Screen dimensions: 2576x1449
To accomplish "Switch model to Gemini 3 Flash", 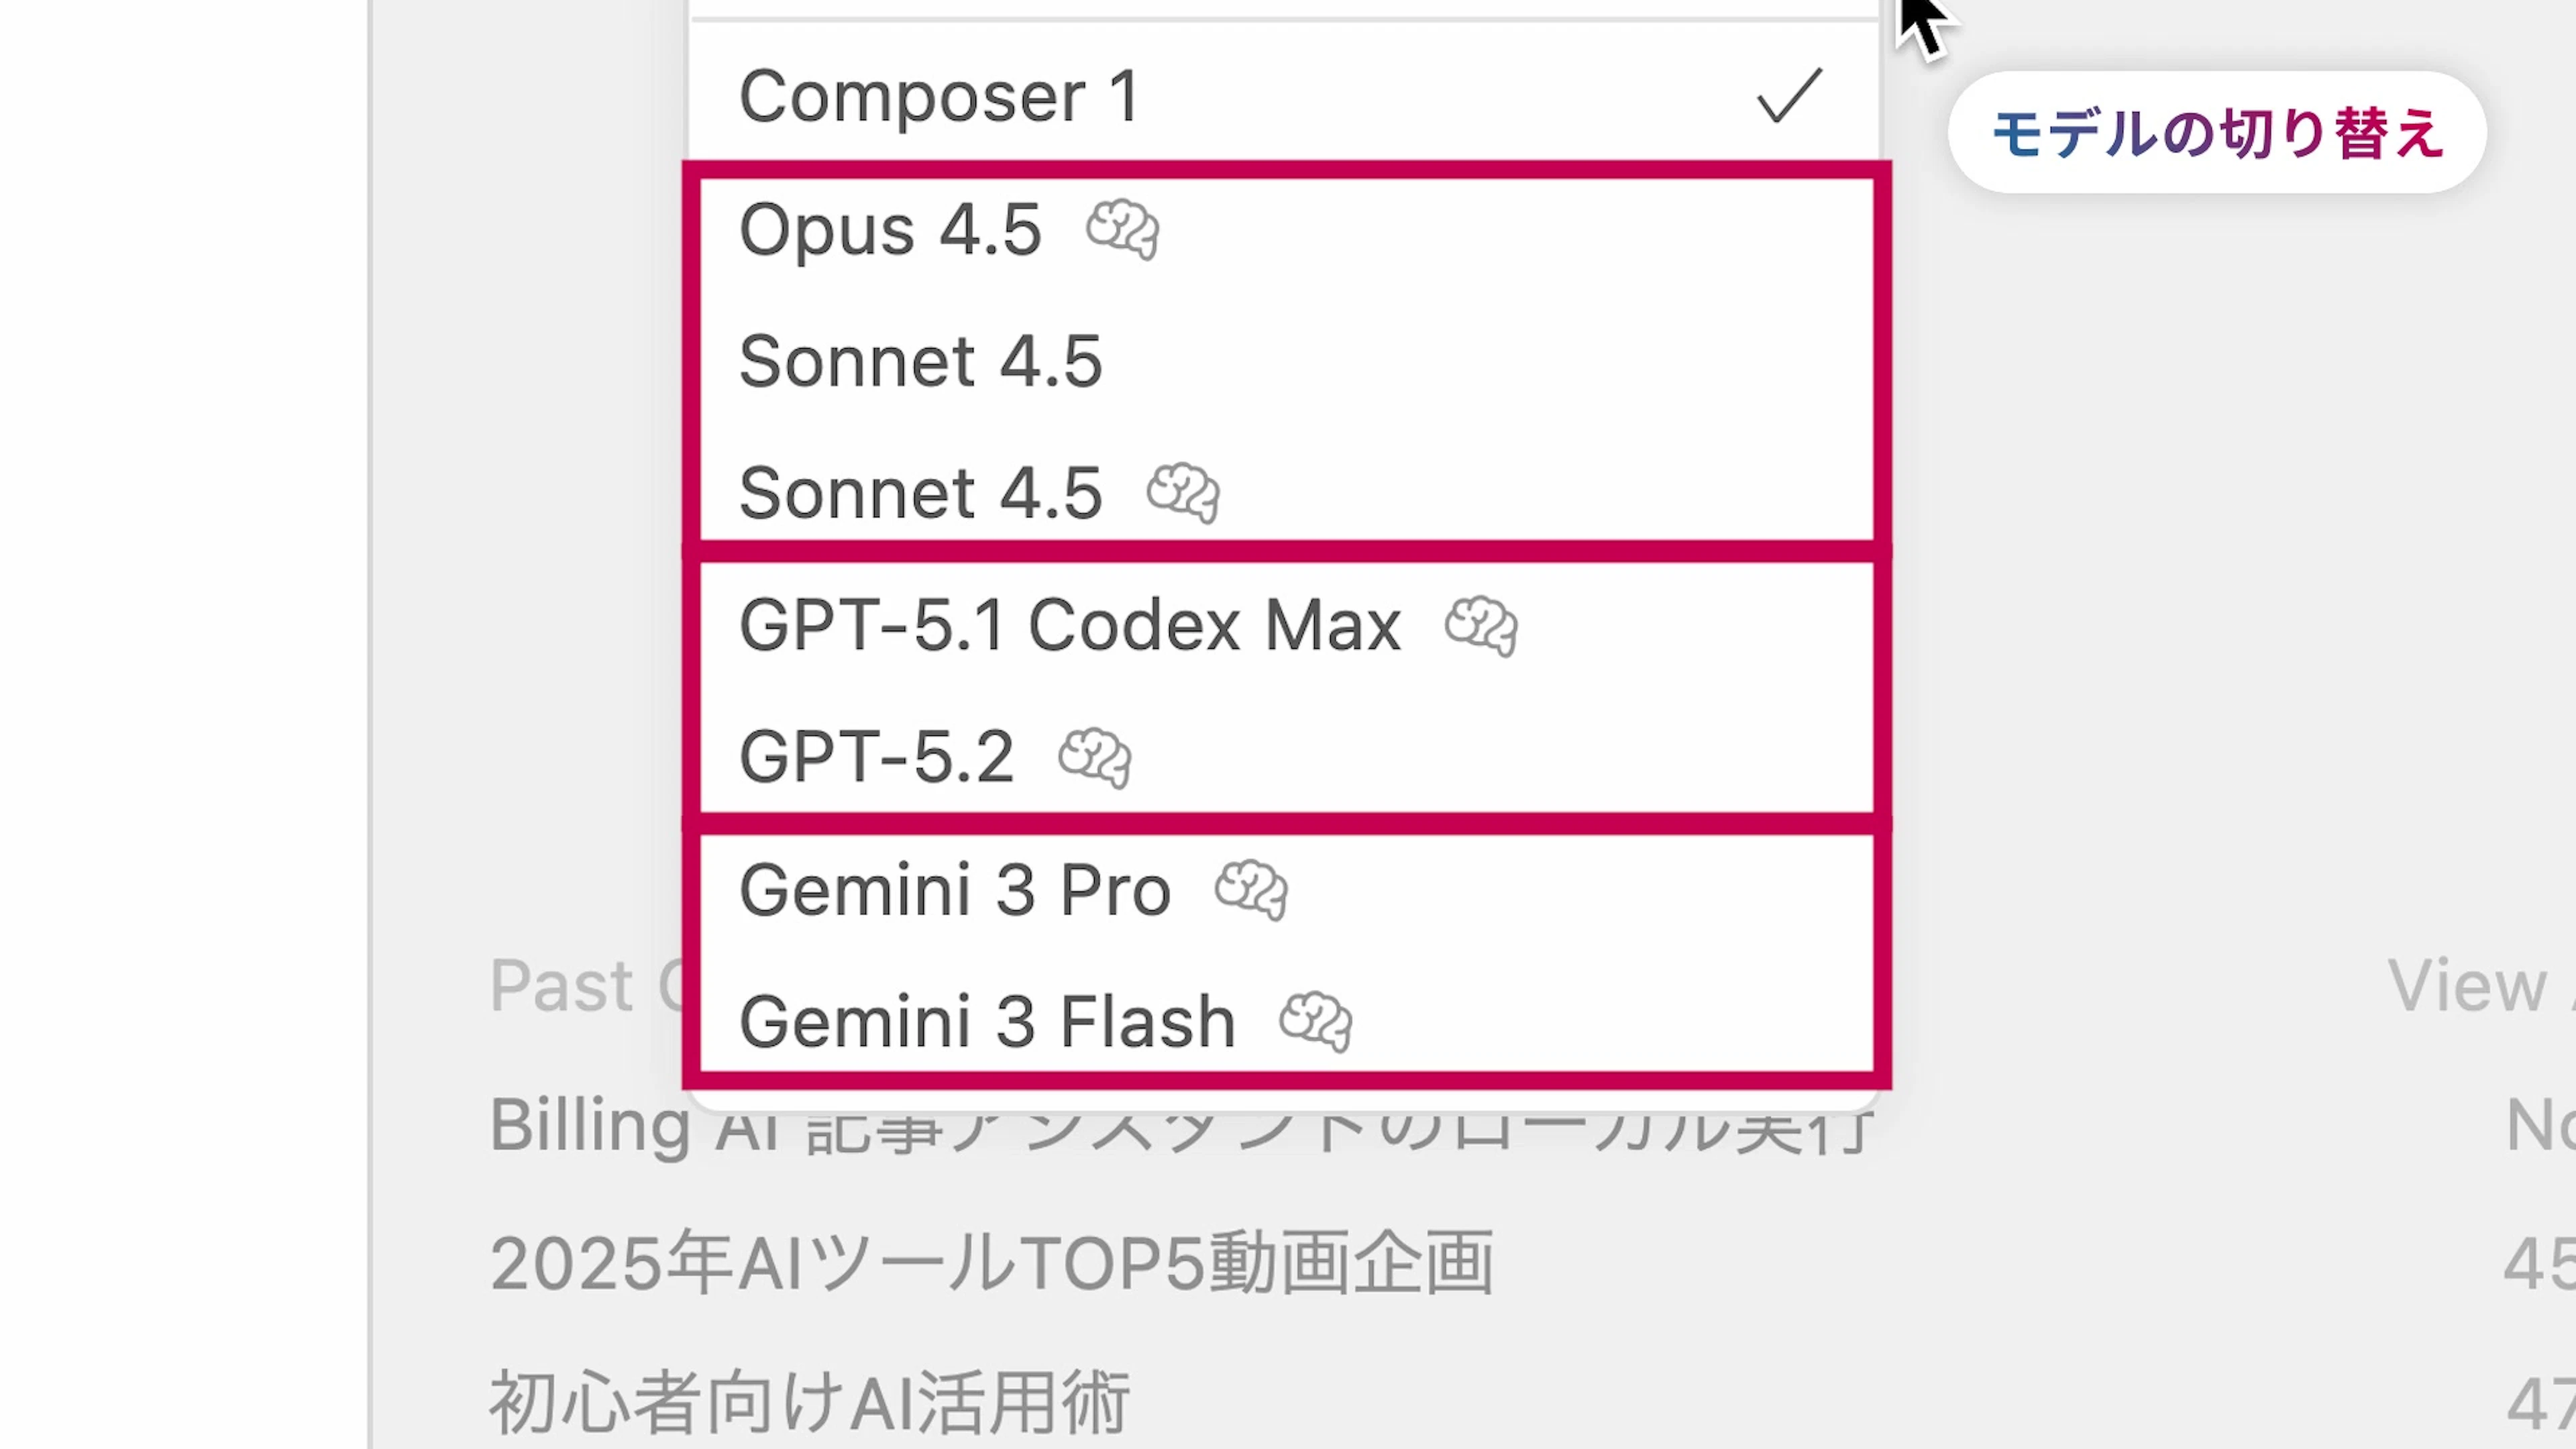I will coord(987,1021).
